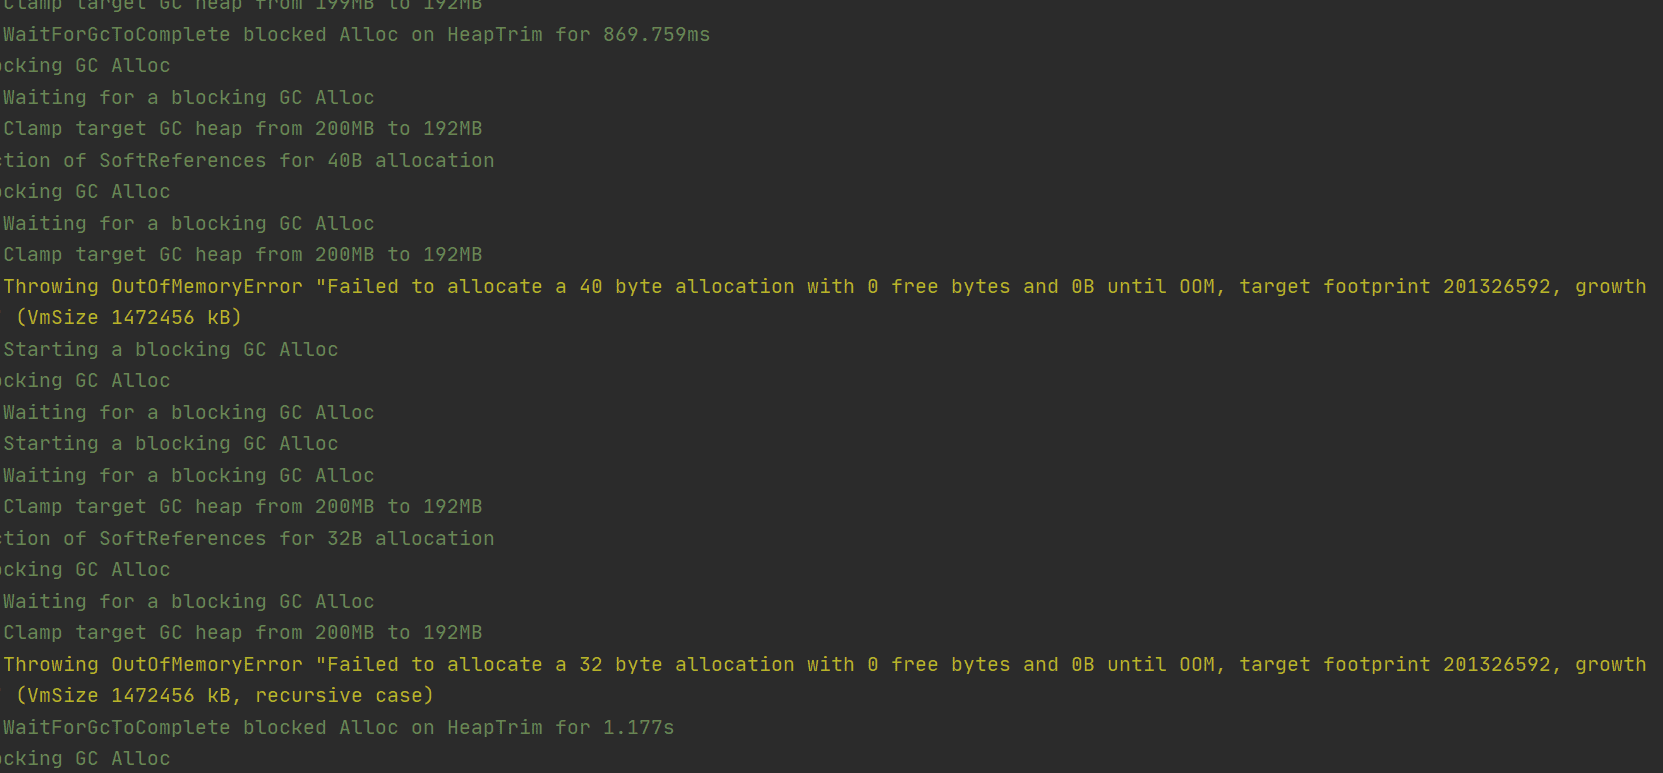
Task: Select the 40B SoftReferences allocation line
Action: [247, 161]
